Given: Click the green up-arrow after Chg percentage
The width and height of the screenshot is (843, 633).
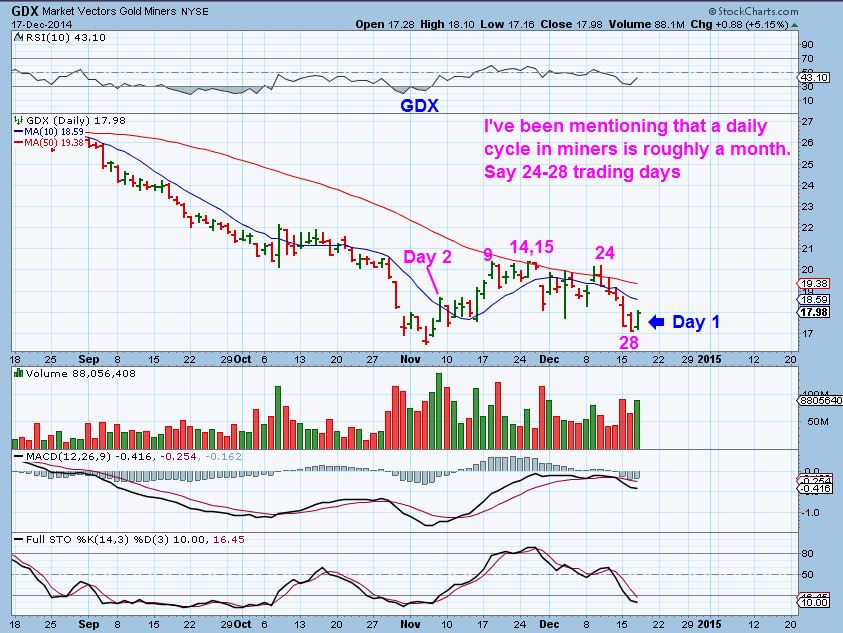Looking at the screenshot, I should [x=795, y=25].
